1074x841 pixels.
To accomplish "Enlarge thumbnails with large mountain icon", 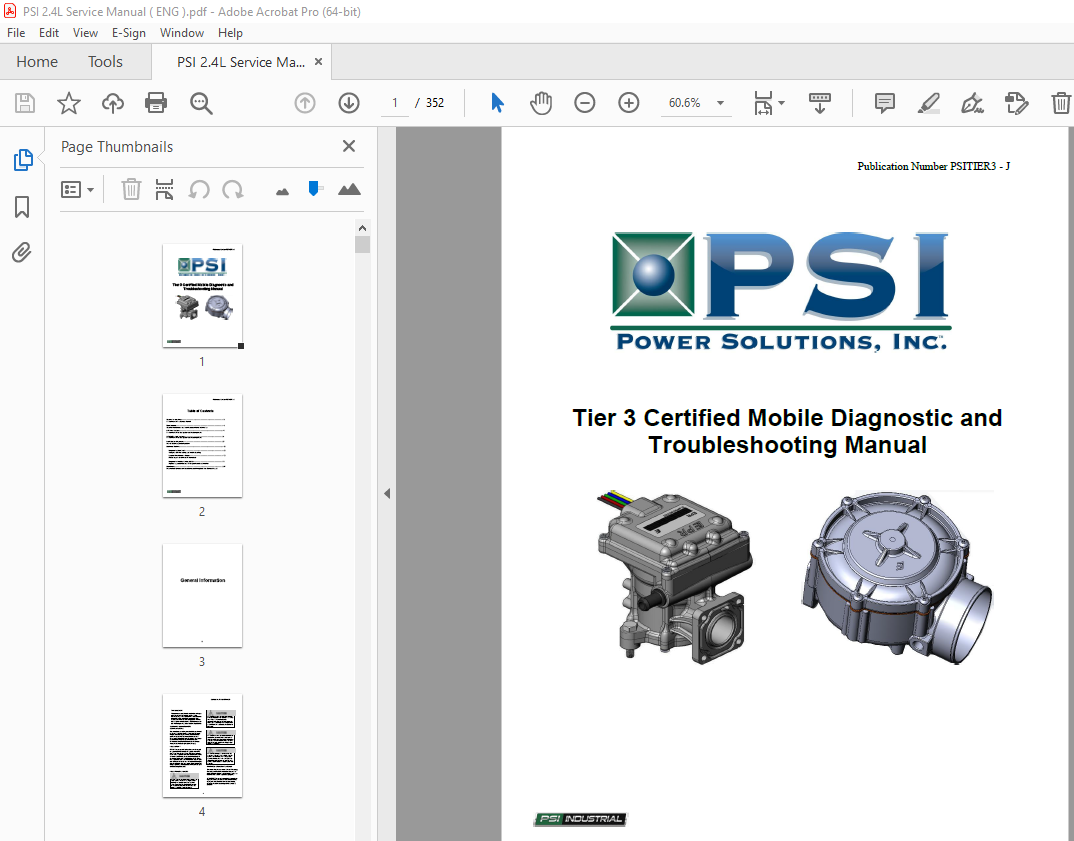I will tap(349, 189).
